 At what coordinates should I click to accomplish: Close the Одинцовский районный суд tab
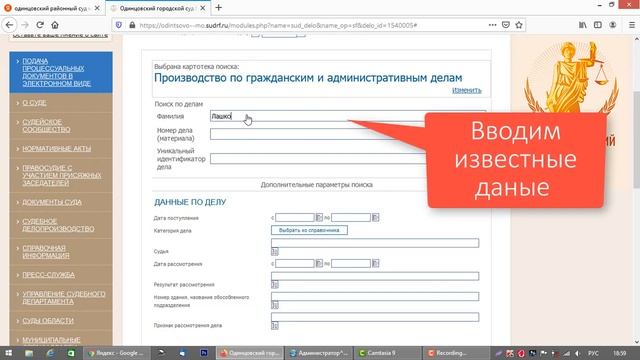point(97,8)
